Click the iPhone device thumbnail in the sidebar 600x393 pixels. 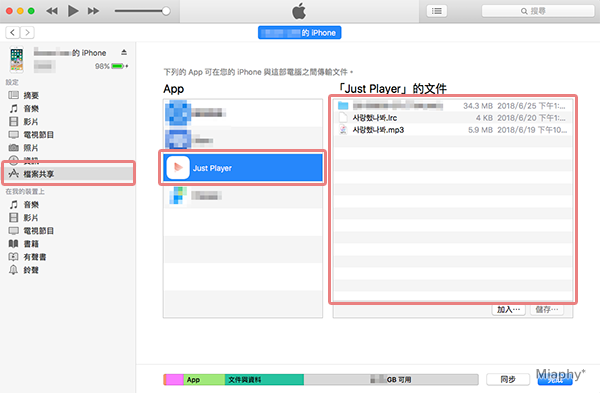16,60
